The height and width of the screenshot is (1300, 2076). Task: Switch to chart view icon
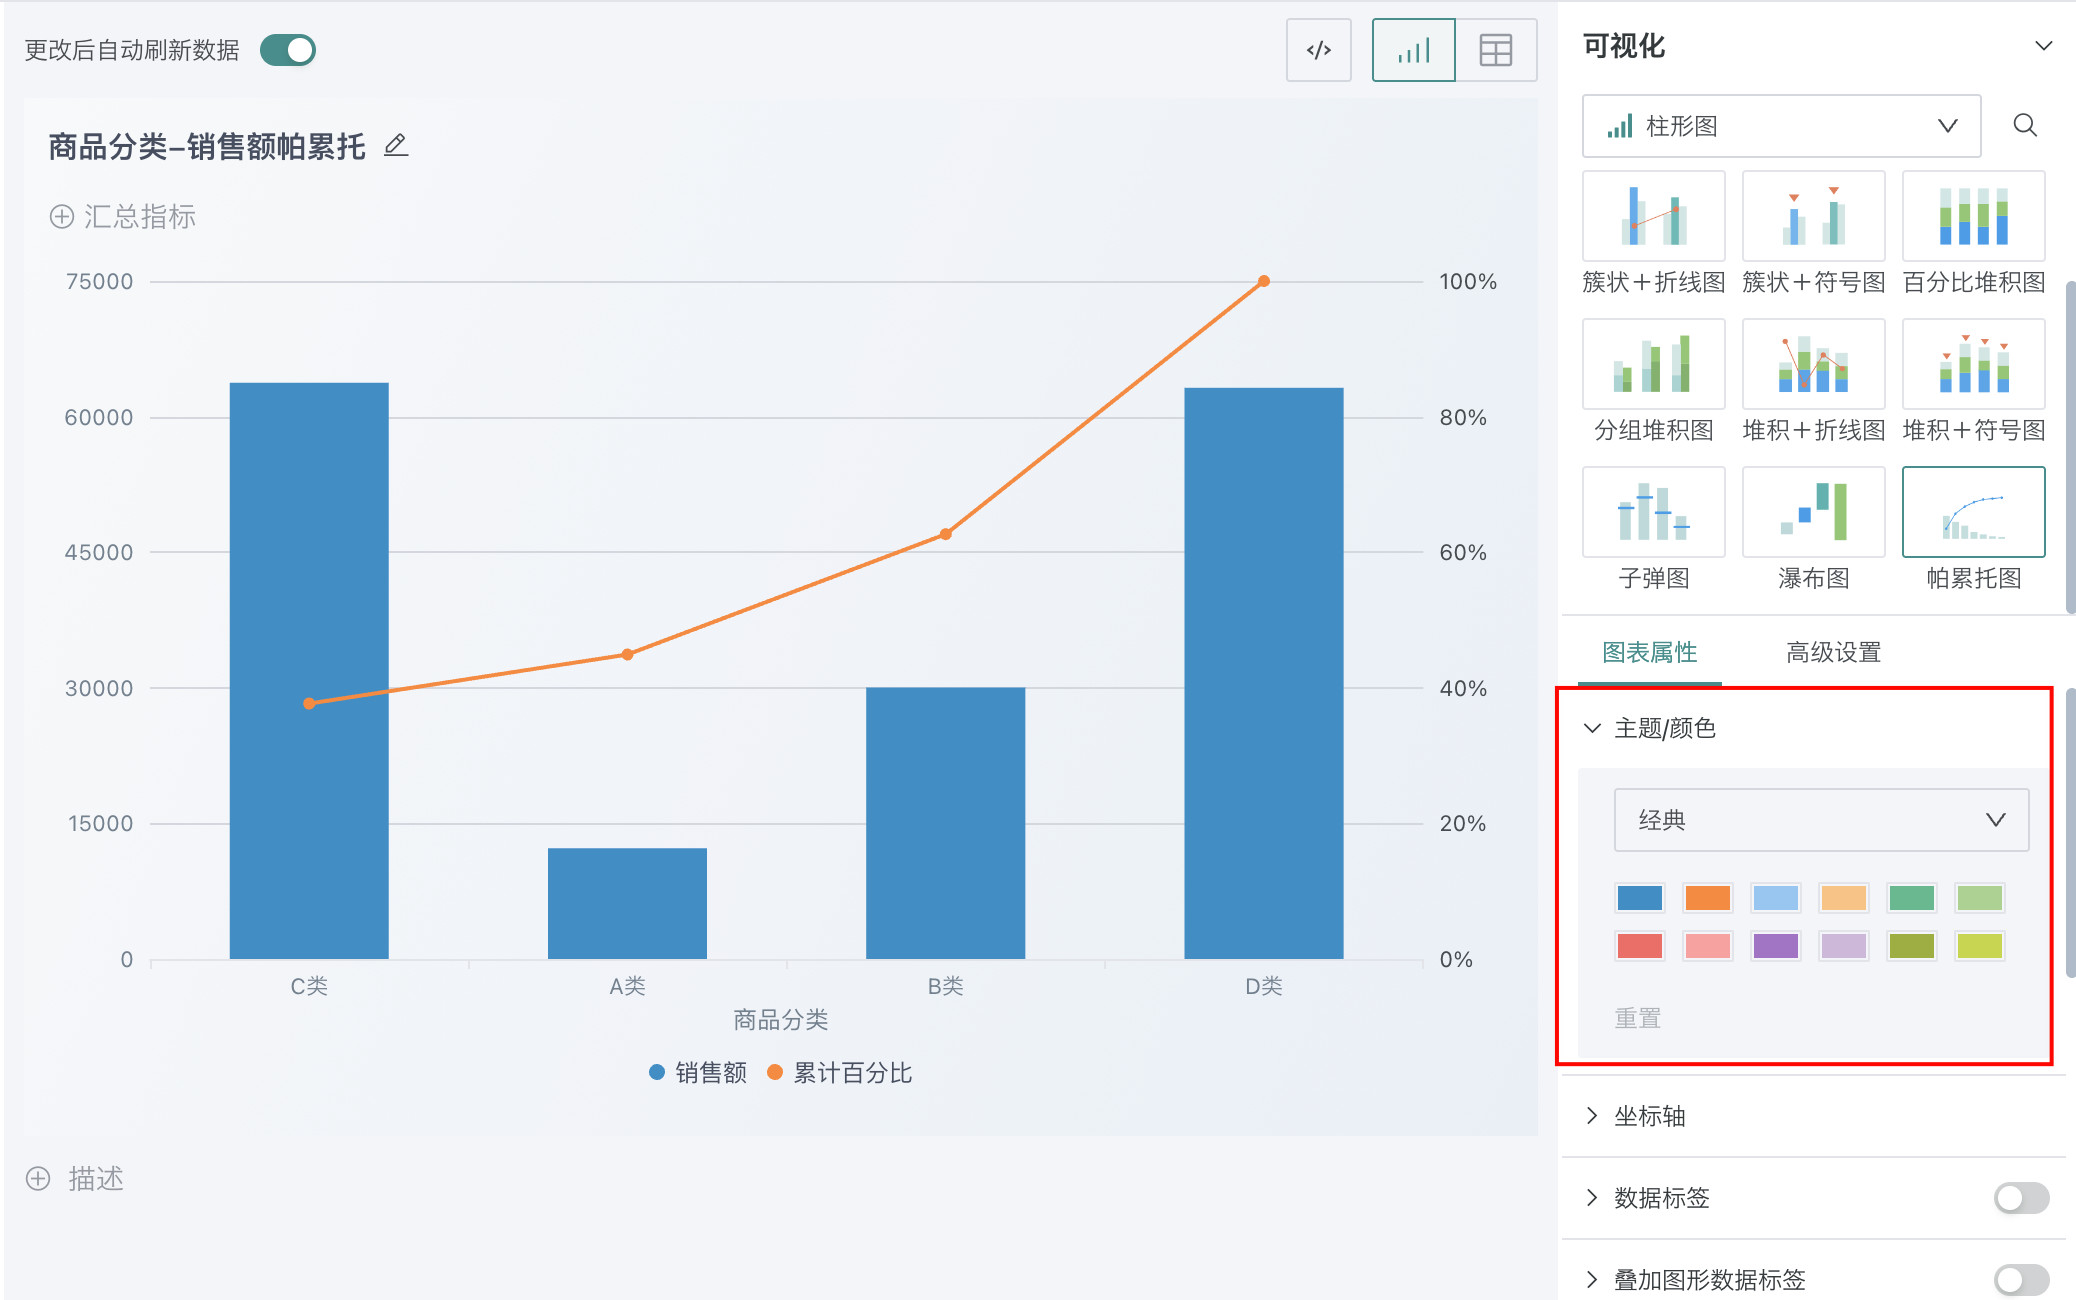pyautogui.click(x=1413, y=50)
